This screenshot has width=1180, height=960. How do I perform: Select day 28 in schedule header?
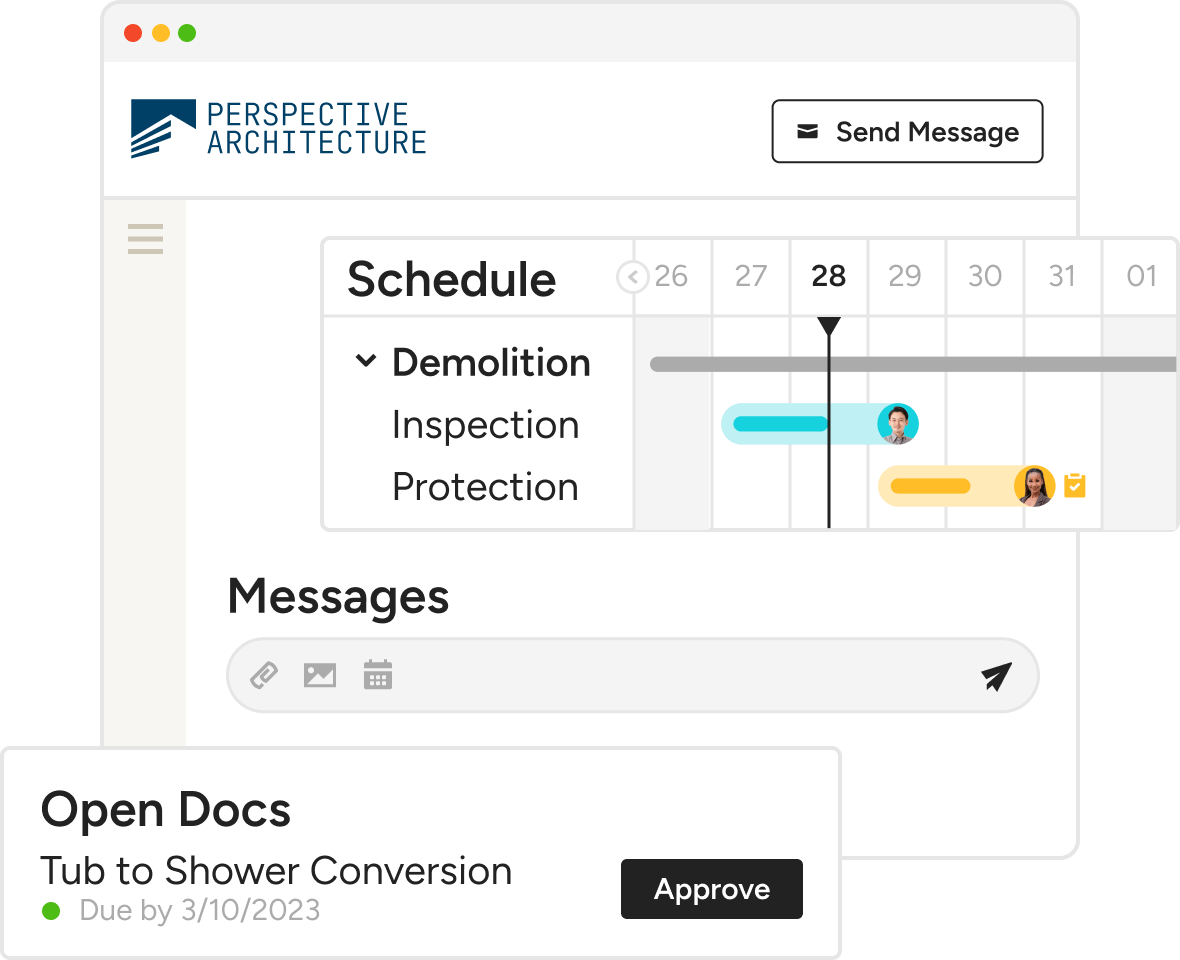point(829,276)
